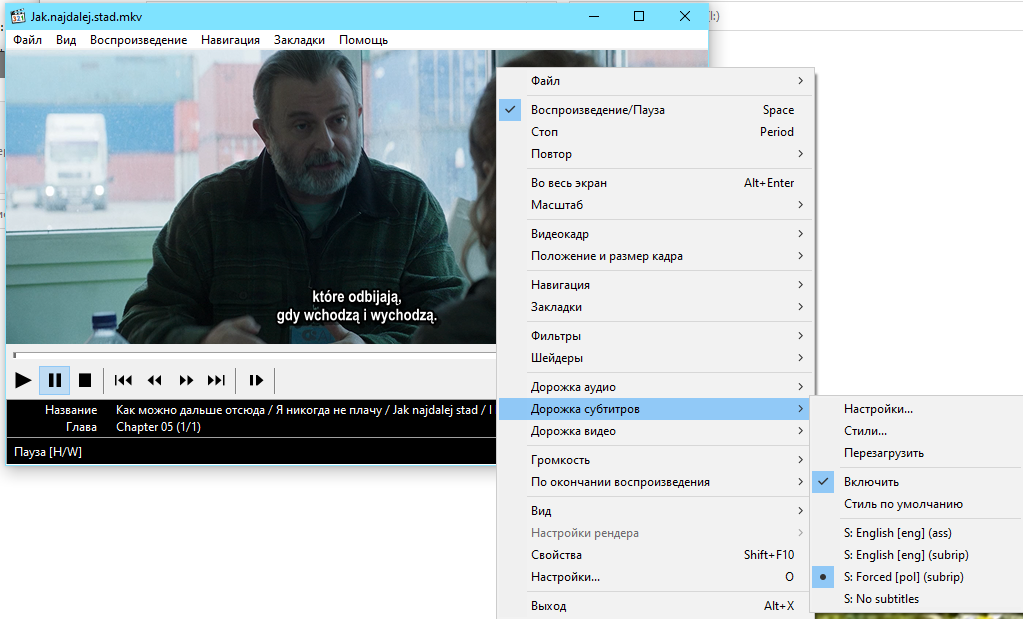Choose S: No subtitles option
The width and height of the screenshot is (1023, 619).
tap(880, 599)
